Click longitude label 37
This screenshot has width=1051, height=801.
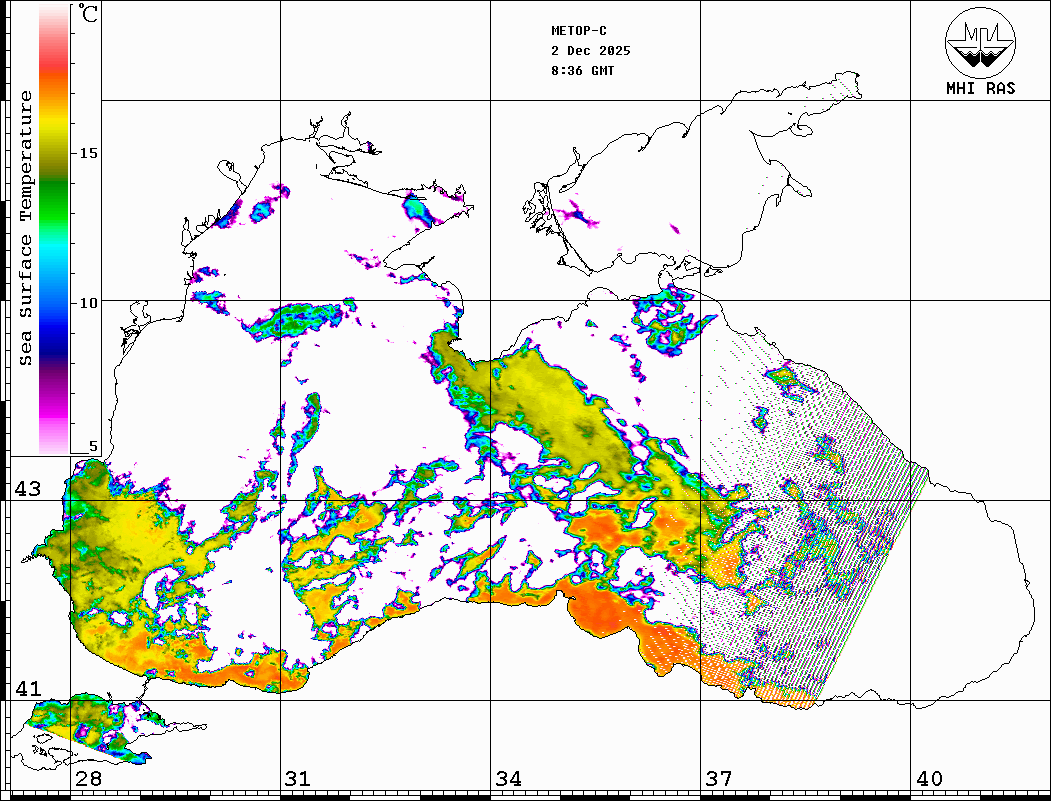(x=717, y=779)
